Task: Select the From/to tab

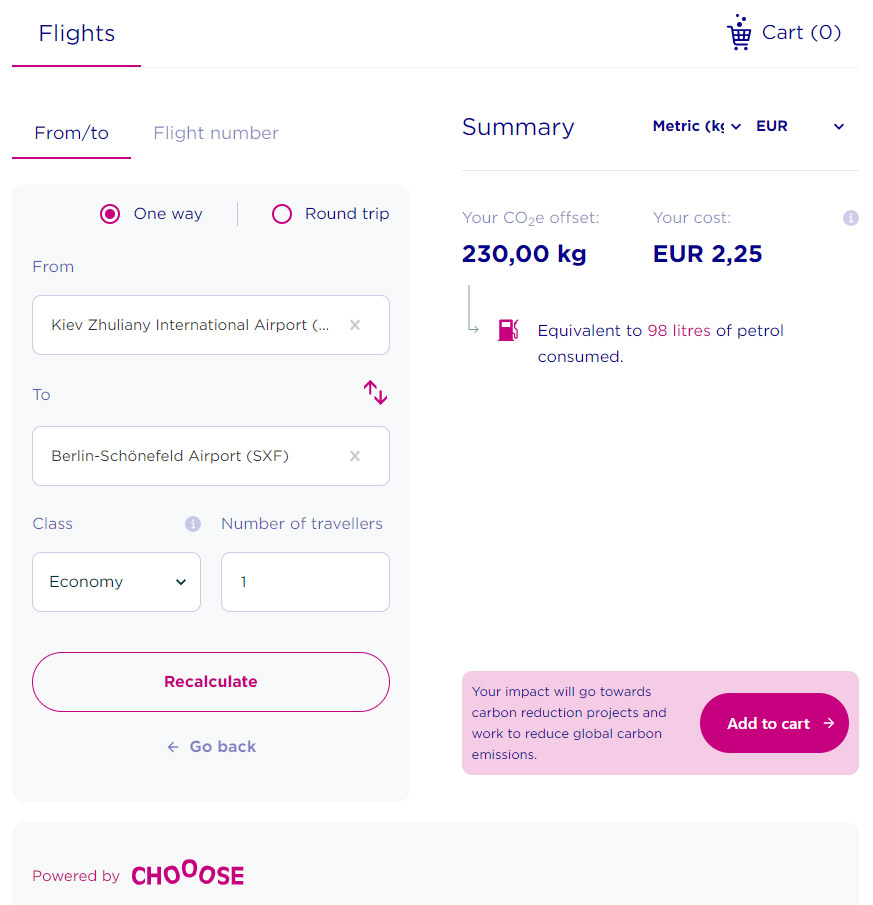Action: 72,133
